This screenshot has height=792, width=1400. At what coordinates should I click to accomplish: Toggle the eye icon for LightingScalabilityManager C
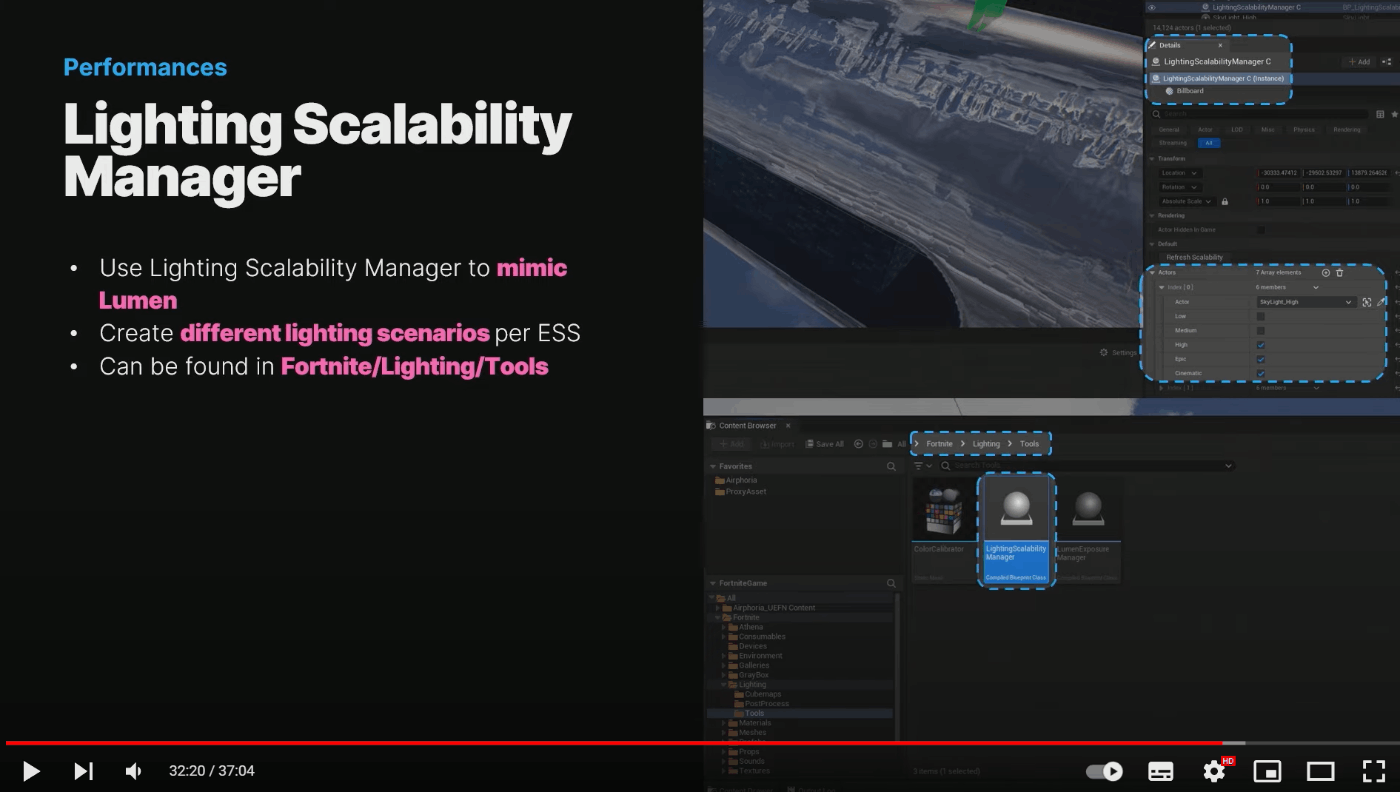coord(1151,7)
